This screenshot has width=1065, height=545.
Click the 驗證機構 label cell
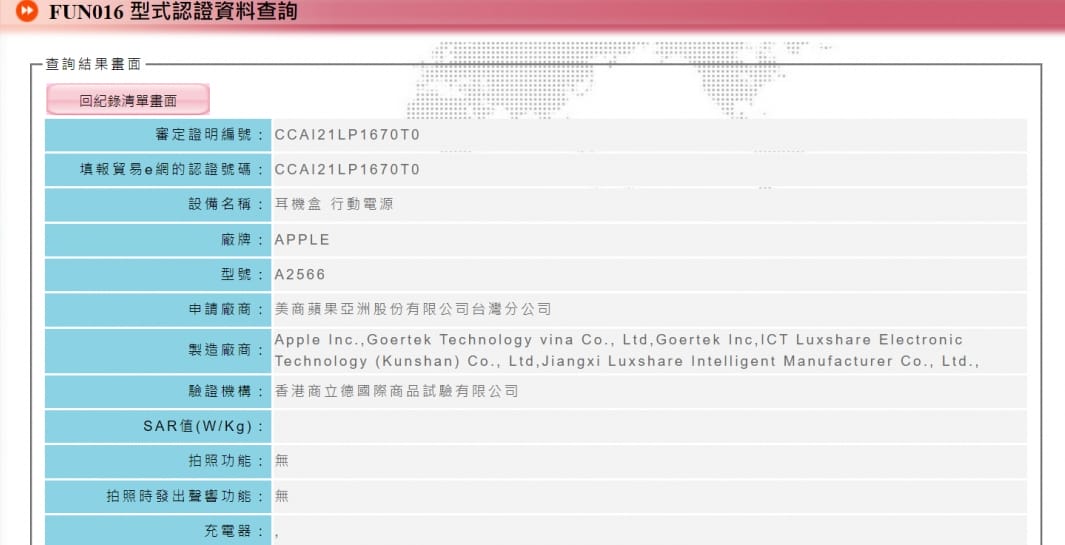click(x=158, y=391)
